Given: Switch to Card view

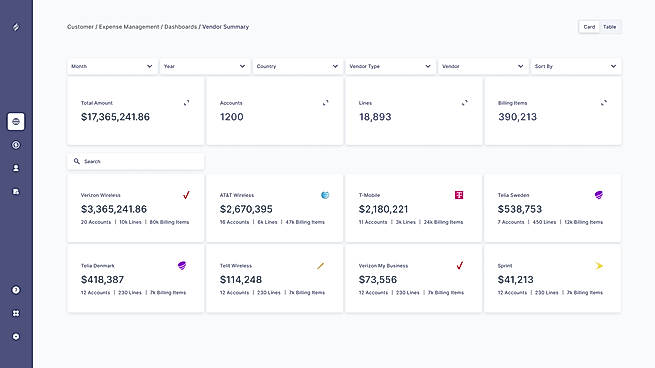Looking at the screenshot, I should click(x=589, y=27).
